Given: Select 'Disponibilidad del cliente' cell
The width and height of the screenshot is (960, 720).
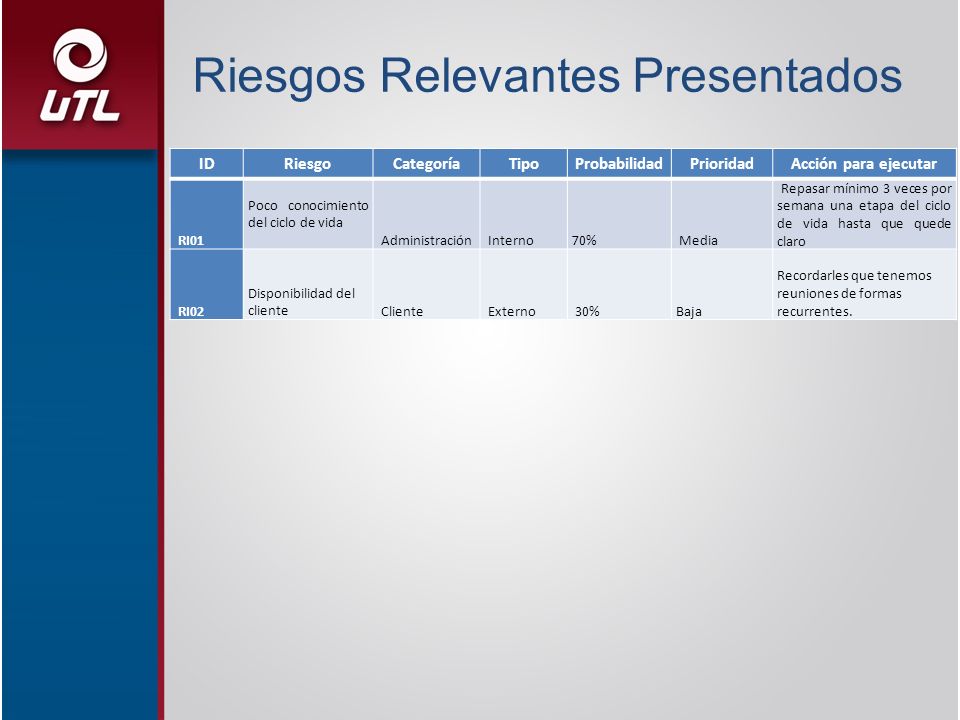Looking at the screenshot, I should pyautogui.click(x=308, y=284).
